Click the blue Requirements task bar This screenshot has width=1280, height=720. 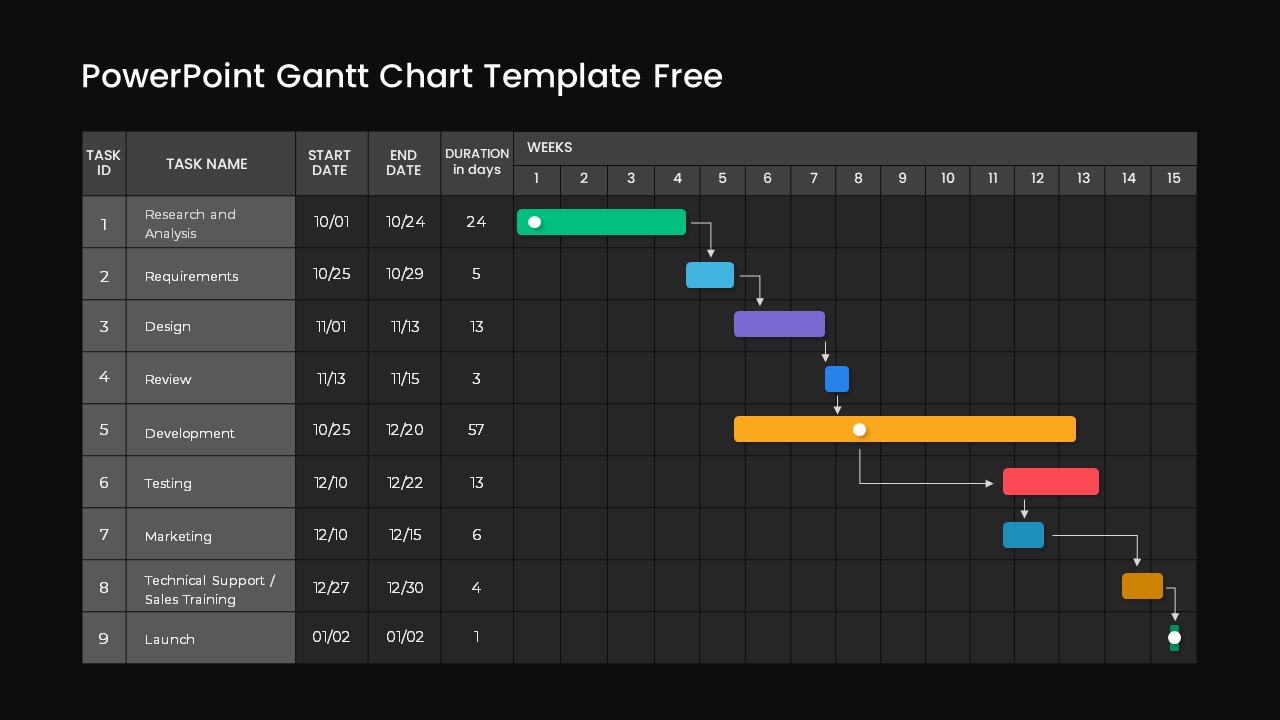[710, 274]
